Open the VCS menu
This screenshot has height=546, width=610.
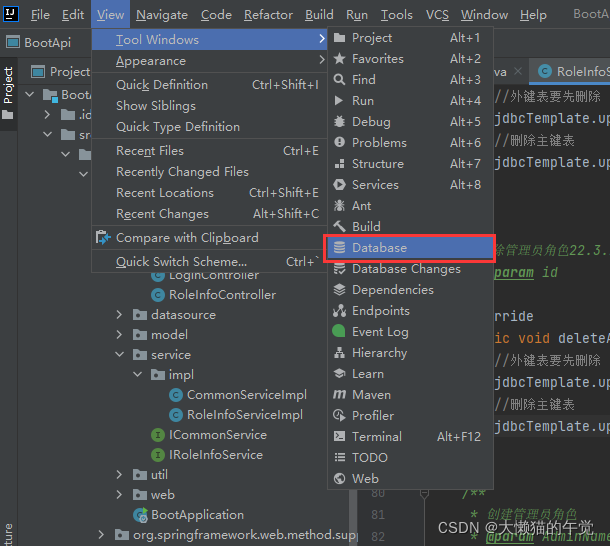[x=437, y=15]
